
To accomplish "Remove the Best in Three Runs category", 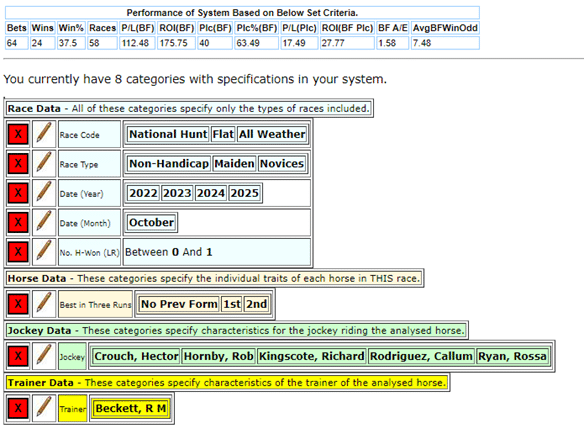I will point(18,304).
